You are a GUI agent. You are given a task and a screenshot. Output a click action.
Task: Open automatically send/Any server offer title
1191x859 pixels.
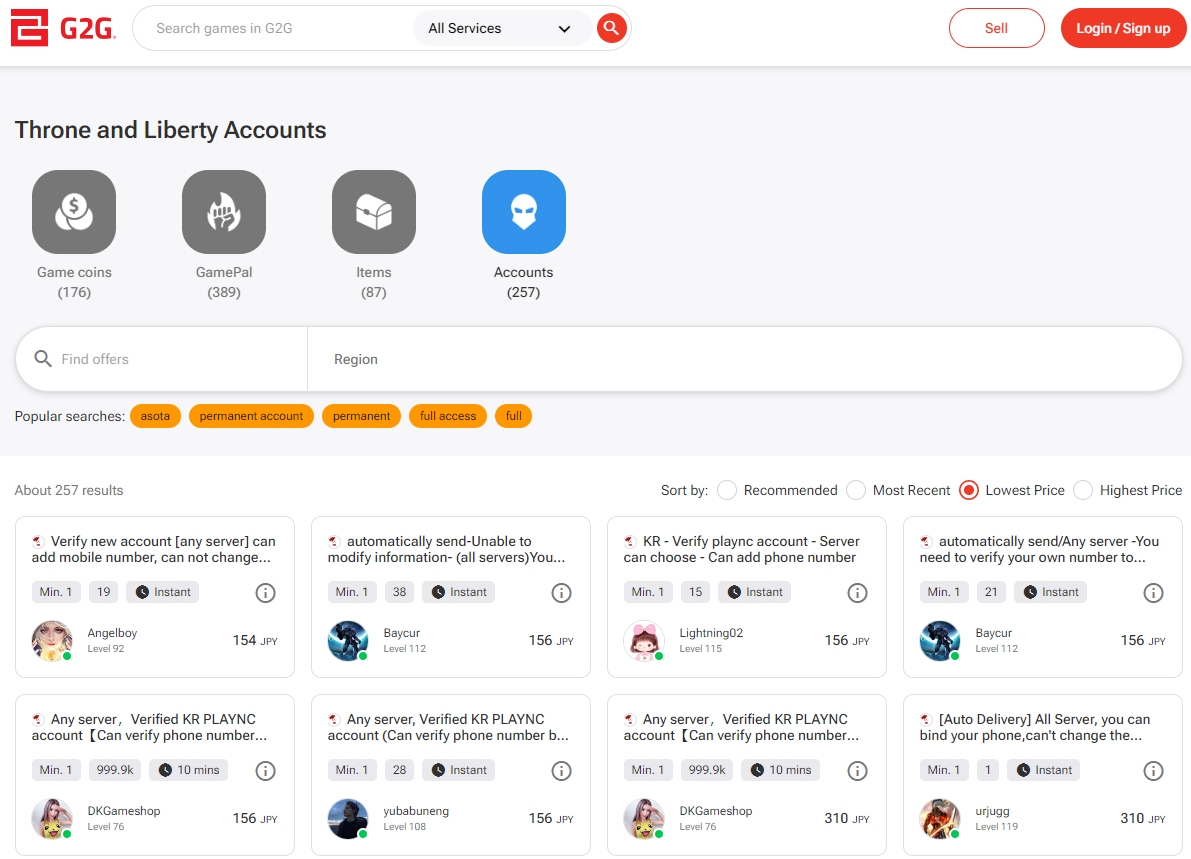pyautogui.click(x=1039, y=549)
